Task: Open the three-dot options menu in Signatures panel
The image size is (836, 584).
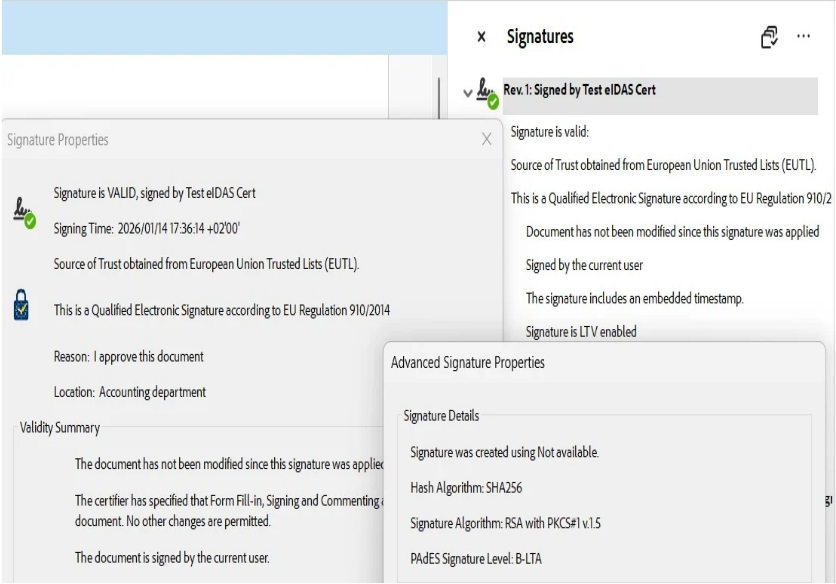Action: pyautogui.click(x=803, y=36)
